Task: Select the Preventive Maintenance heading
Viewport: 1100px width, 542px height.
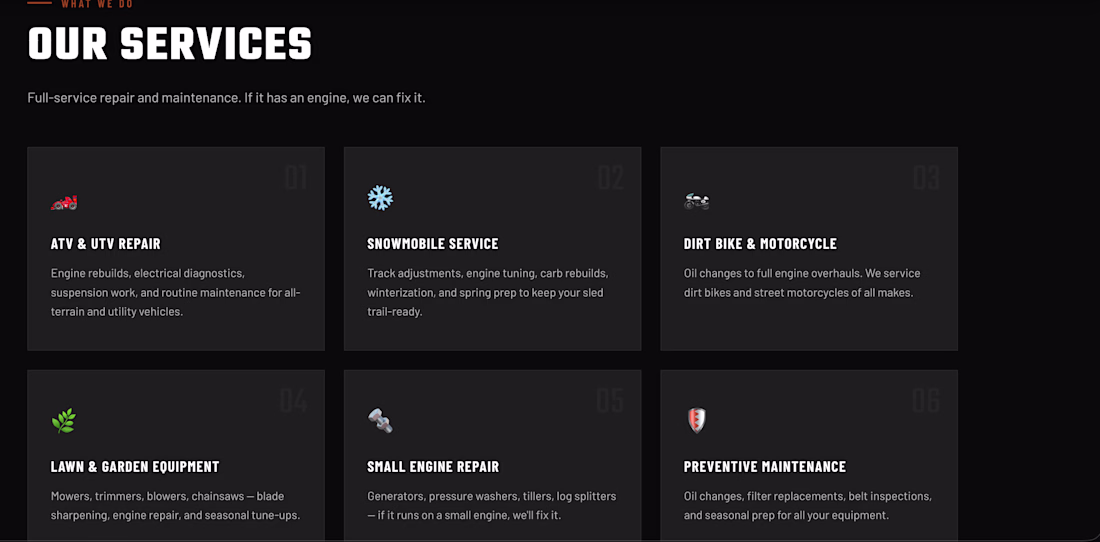Action: [x=765, y=467]
